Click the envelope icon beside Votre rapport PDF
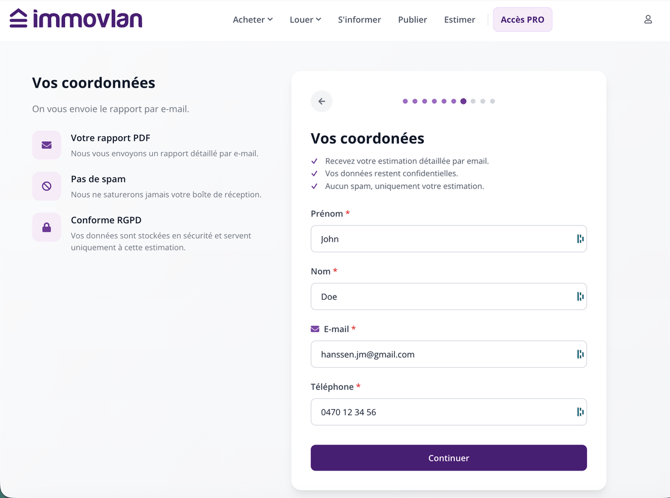 click(x=47, y=145)
